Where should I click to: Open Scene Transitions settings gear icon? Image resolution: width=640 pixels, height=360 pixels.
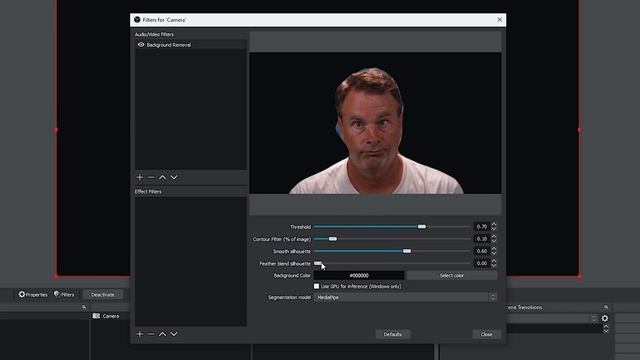click(605, 318)
